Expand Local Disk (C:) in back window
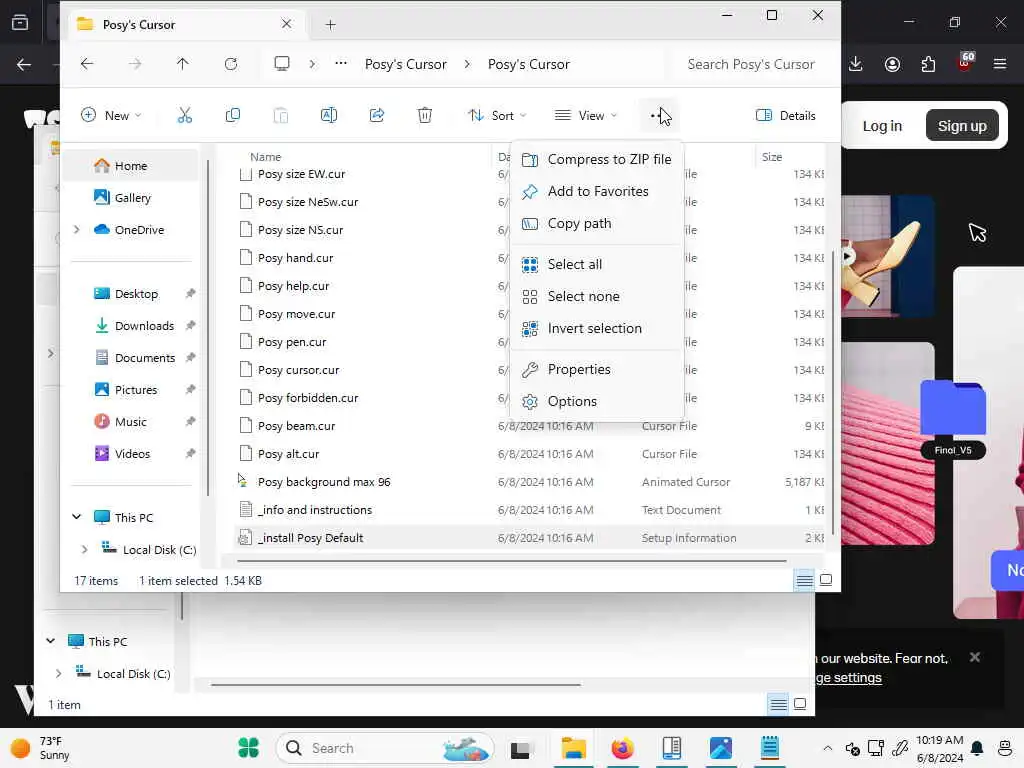Viewport: 1024px width, 768px height. pyautogui.click(x=58, y=673)
